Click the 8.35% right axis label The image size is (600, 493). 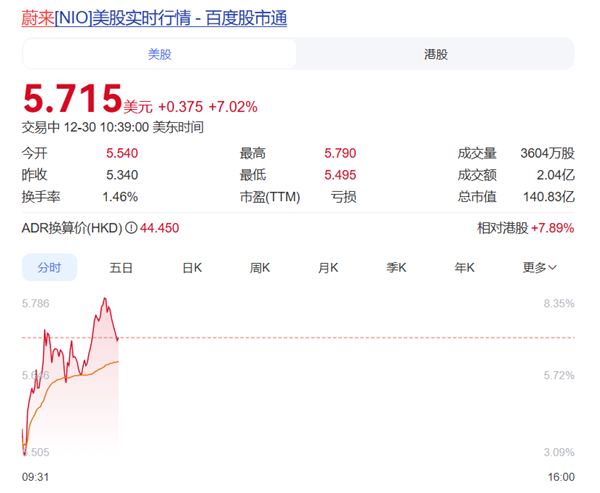tap(559, 304)
